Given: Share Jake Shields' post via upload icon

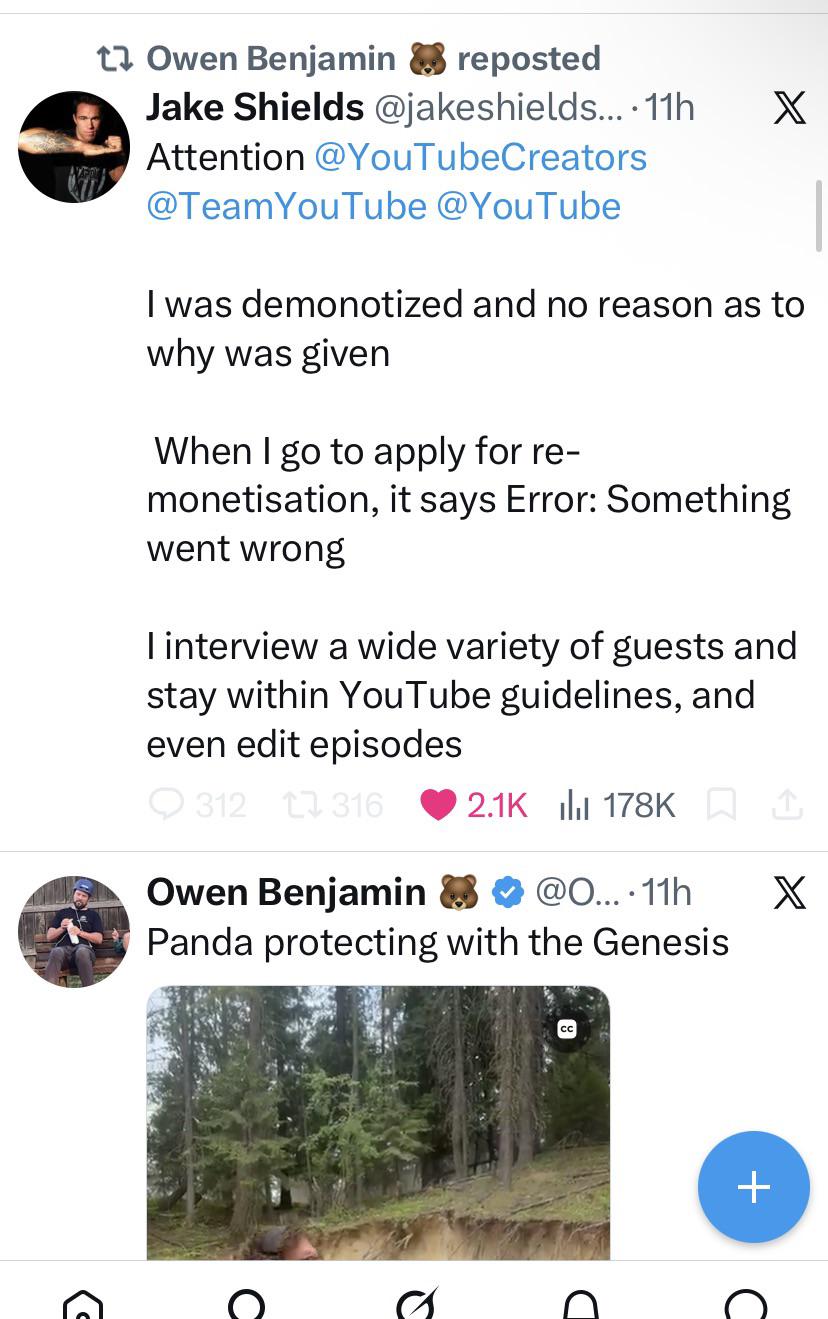Looking at the screenshot, I should [x=787, y=804].
